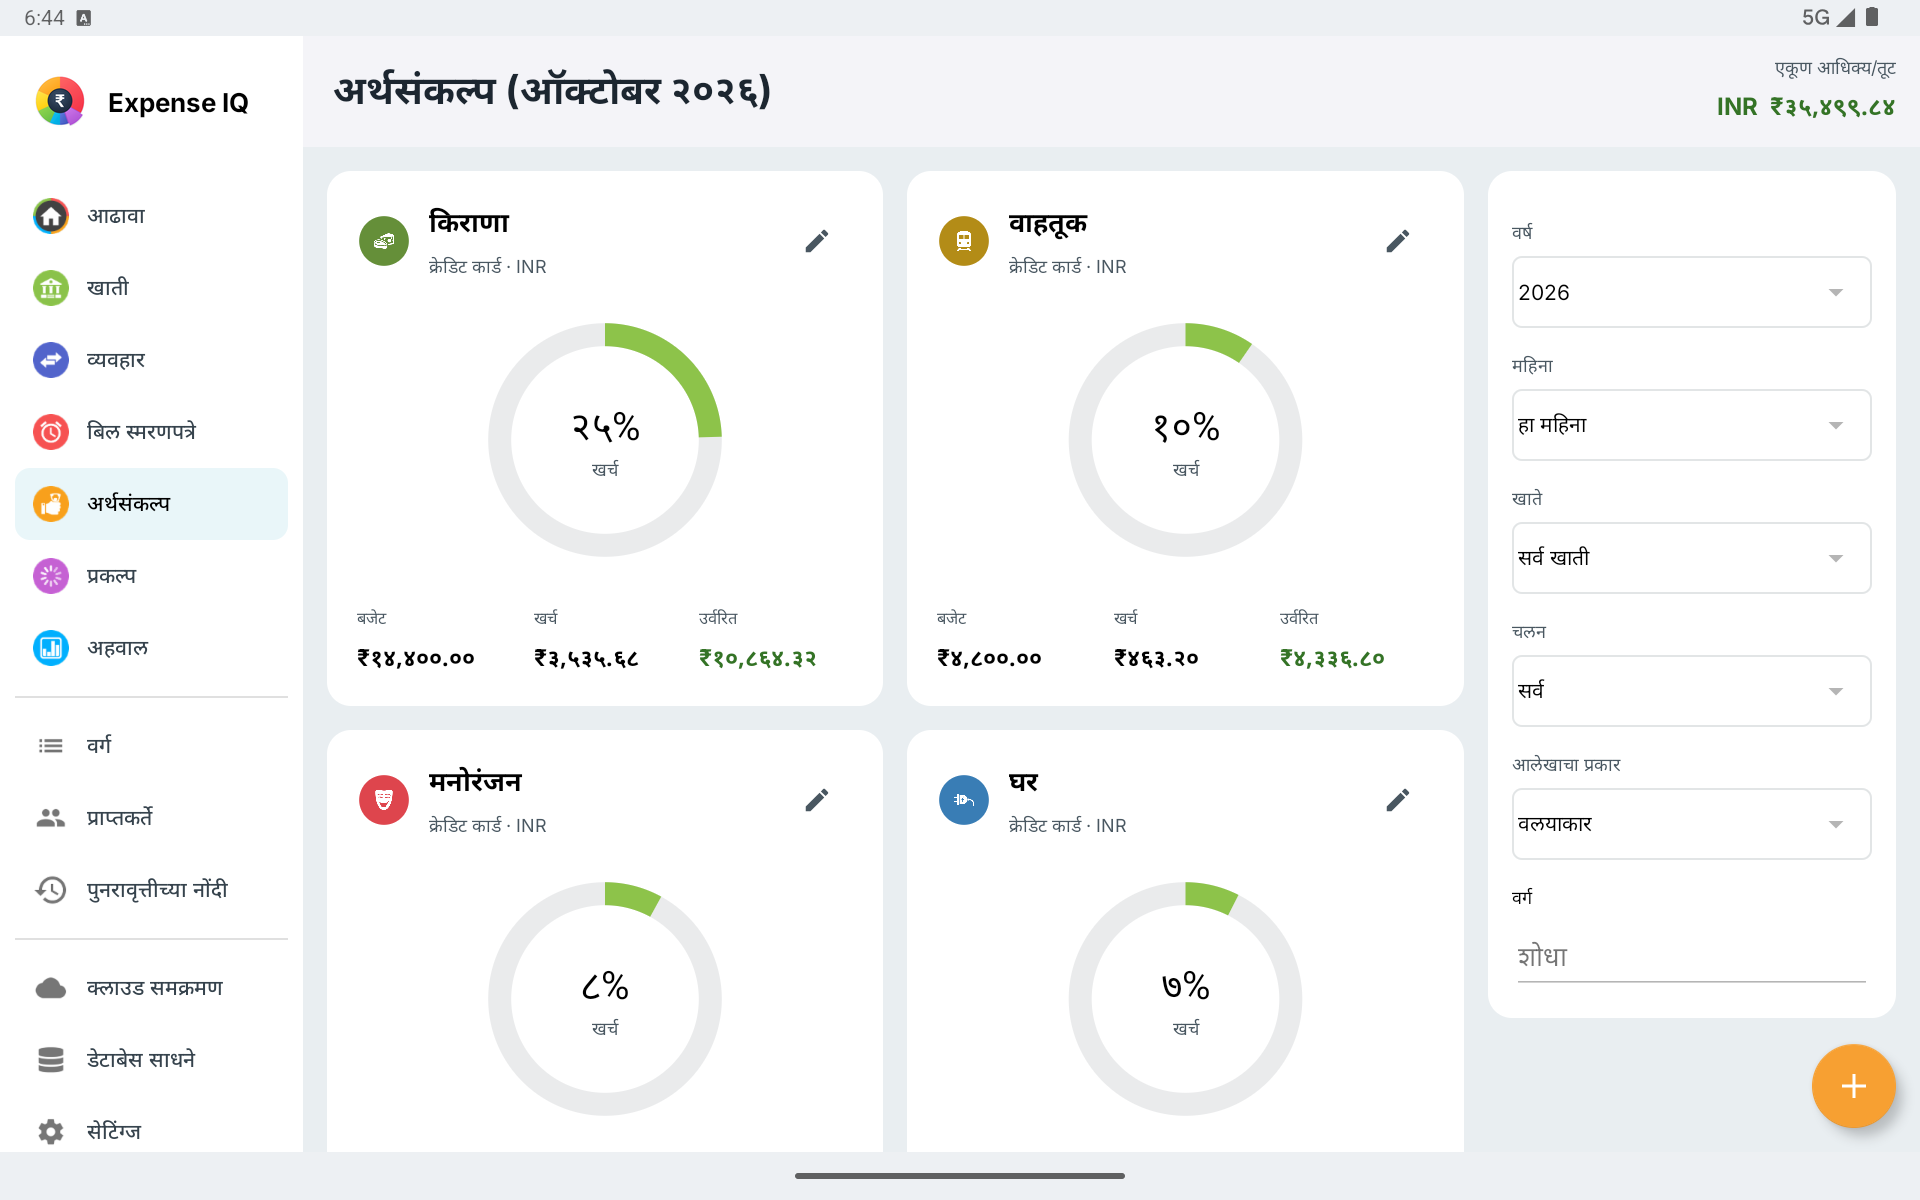Edit the किराणा budget via pencil

[x=817, y=241]
